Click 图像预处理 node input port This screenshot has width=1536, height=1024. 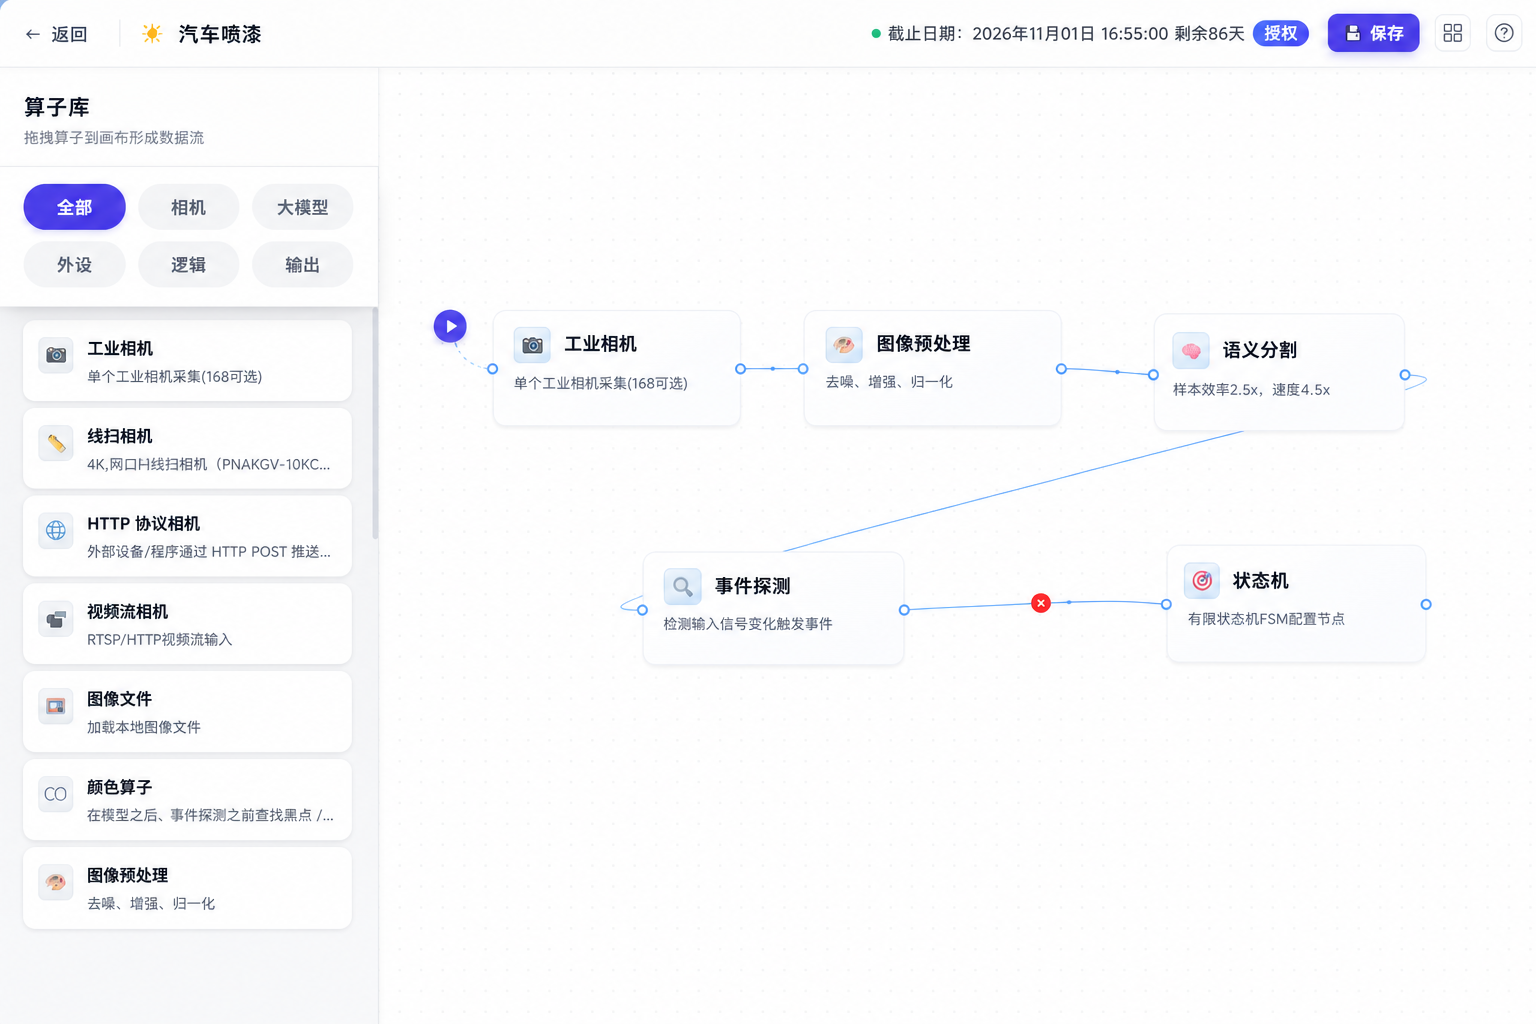(x=803, y=369)
